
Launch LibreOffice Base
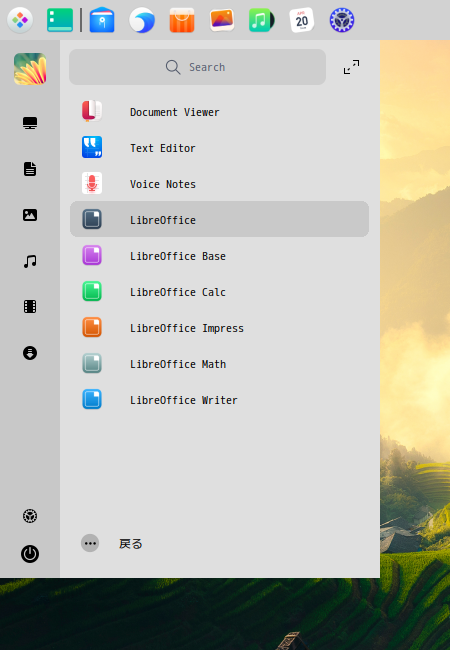(x=219, y=255)
